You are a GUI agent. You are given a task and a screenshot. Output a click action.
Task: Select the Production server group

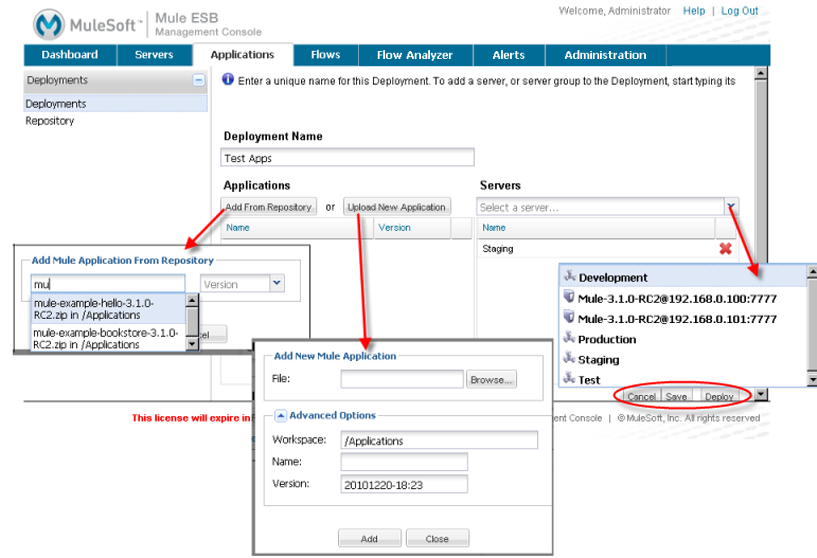coord(607,339)
